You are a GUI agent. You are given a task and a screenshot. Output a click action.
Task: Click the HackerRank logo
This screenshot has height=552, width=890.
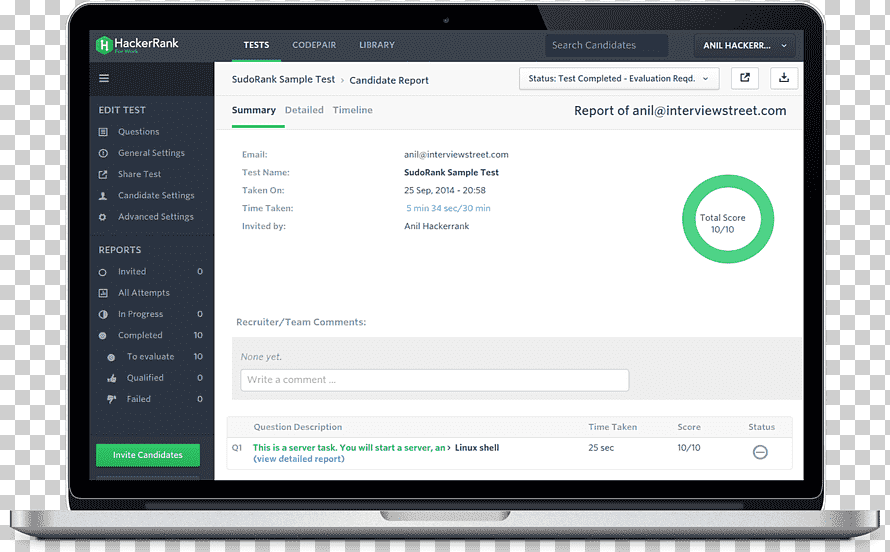click(x=137, y=45)
